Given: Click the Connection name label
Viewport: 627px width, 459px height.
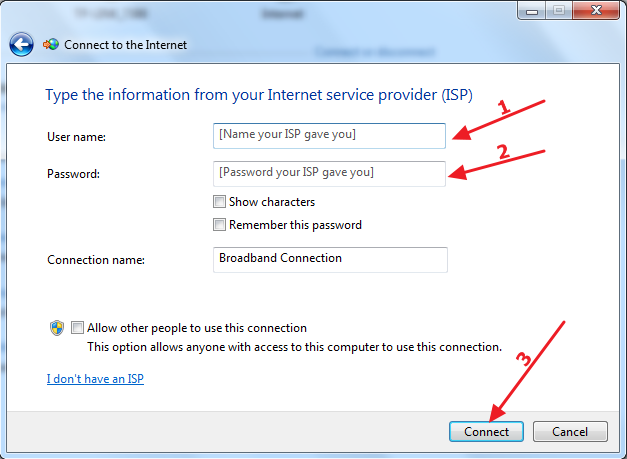Looking at the screenshot, I should click(96, 260).
